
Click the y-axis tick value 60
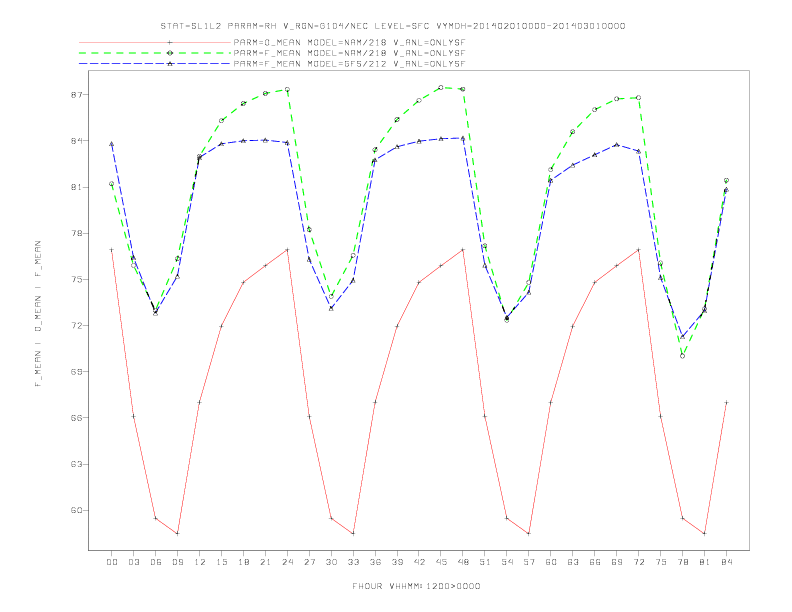coord(76,511)
